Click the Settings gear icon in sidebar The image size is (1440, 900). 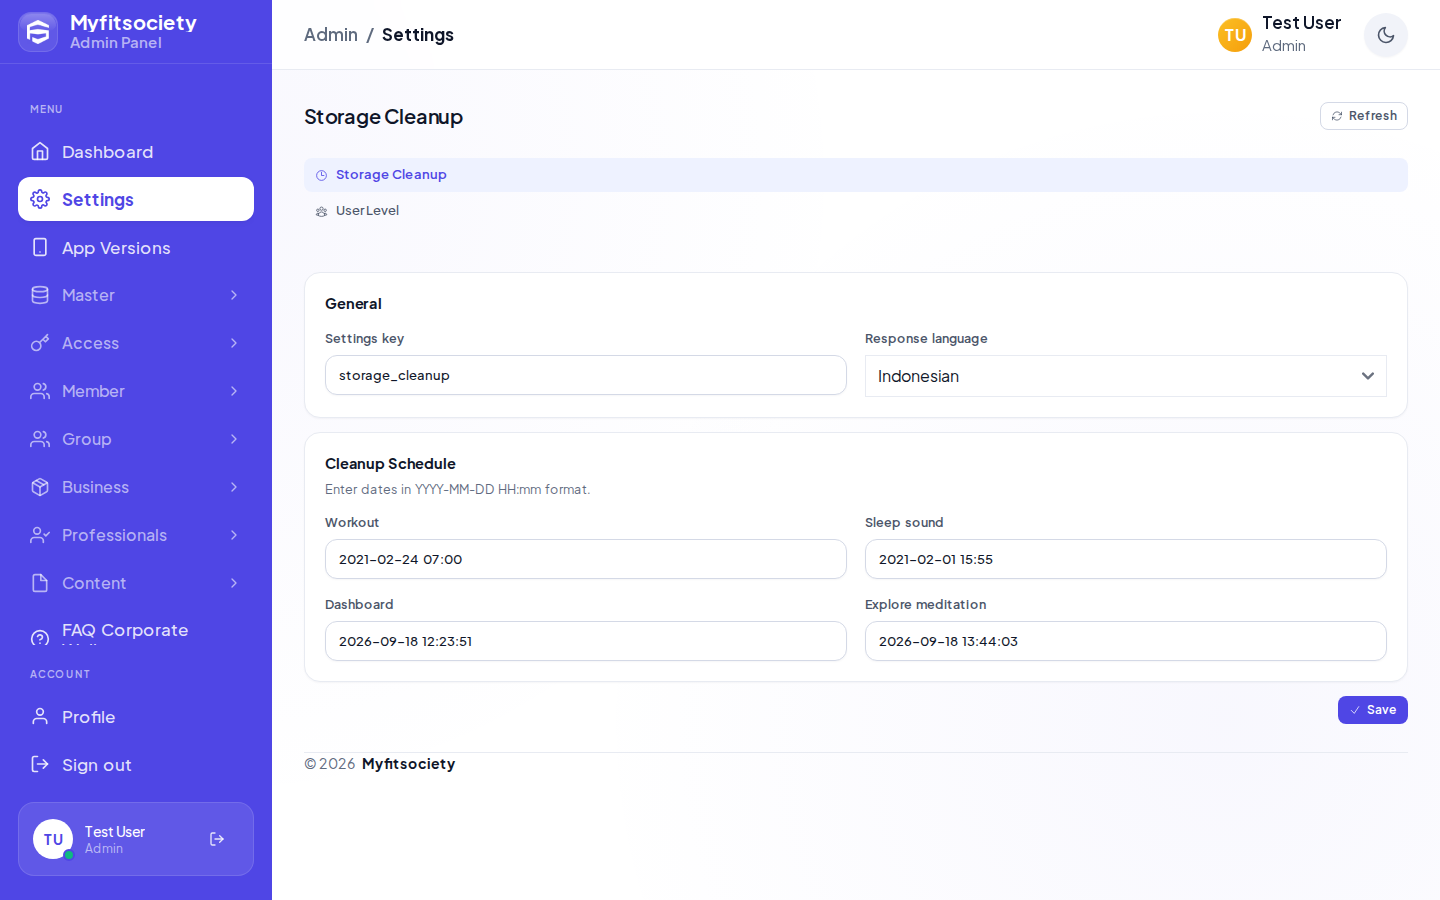40,199
